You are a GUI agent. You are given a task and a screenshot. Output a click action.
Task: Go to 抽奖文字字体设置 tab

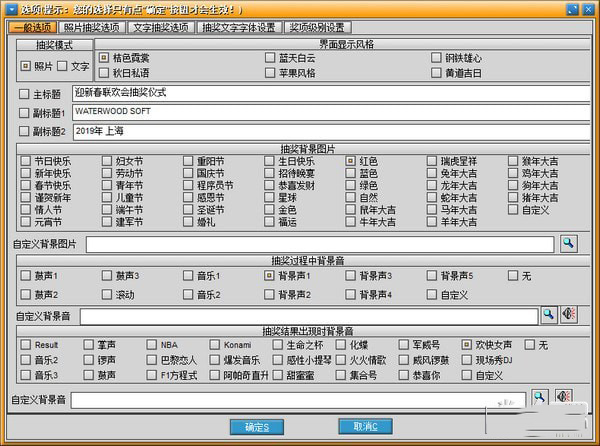[x=240, y=27]
